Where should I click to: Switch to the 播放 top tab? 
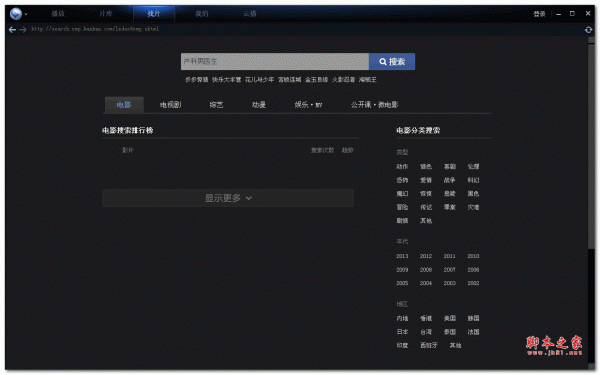point(58,14)
